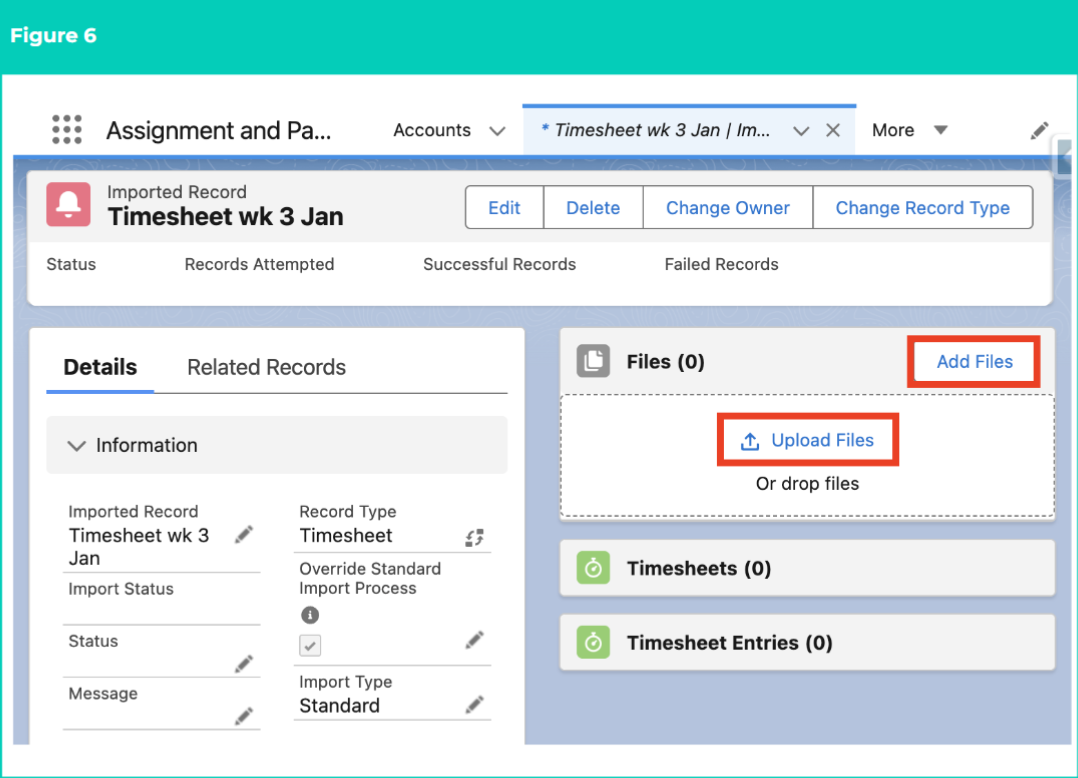
Task: Open the Files (0) related list
Action: tap(666, 362)
